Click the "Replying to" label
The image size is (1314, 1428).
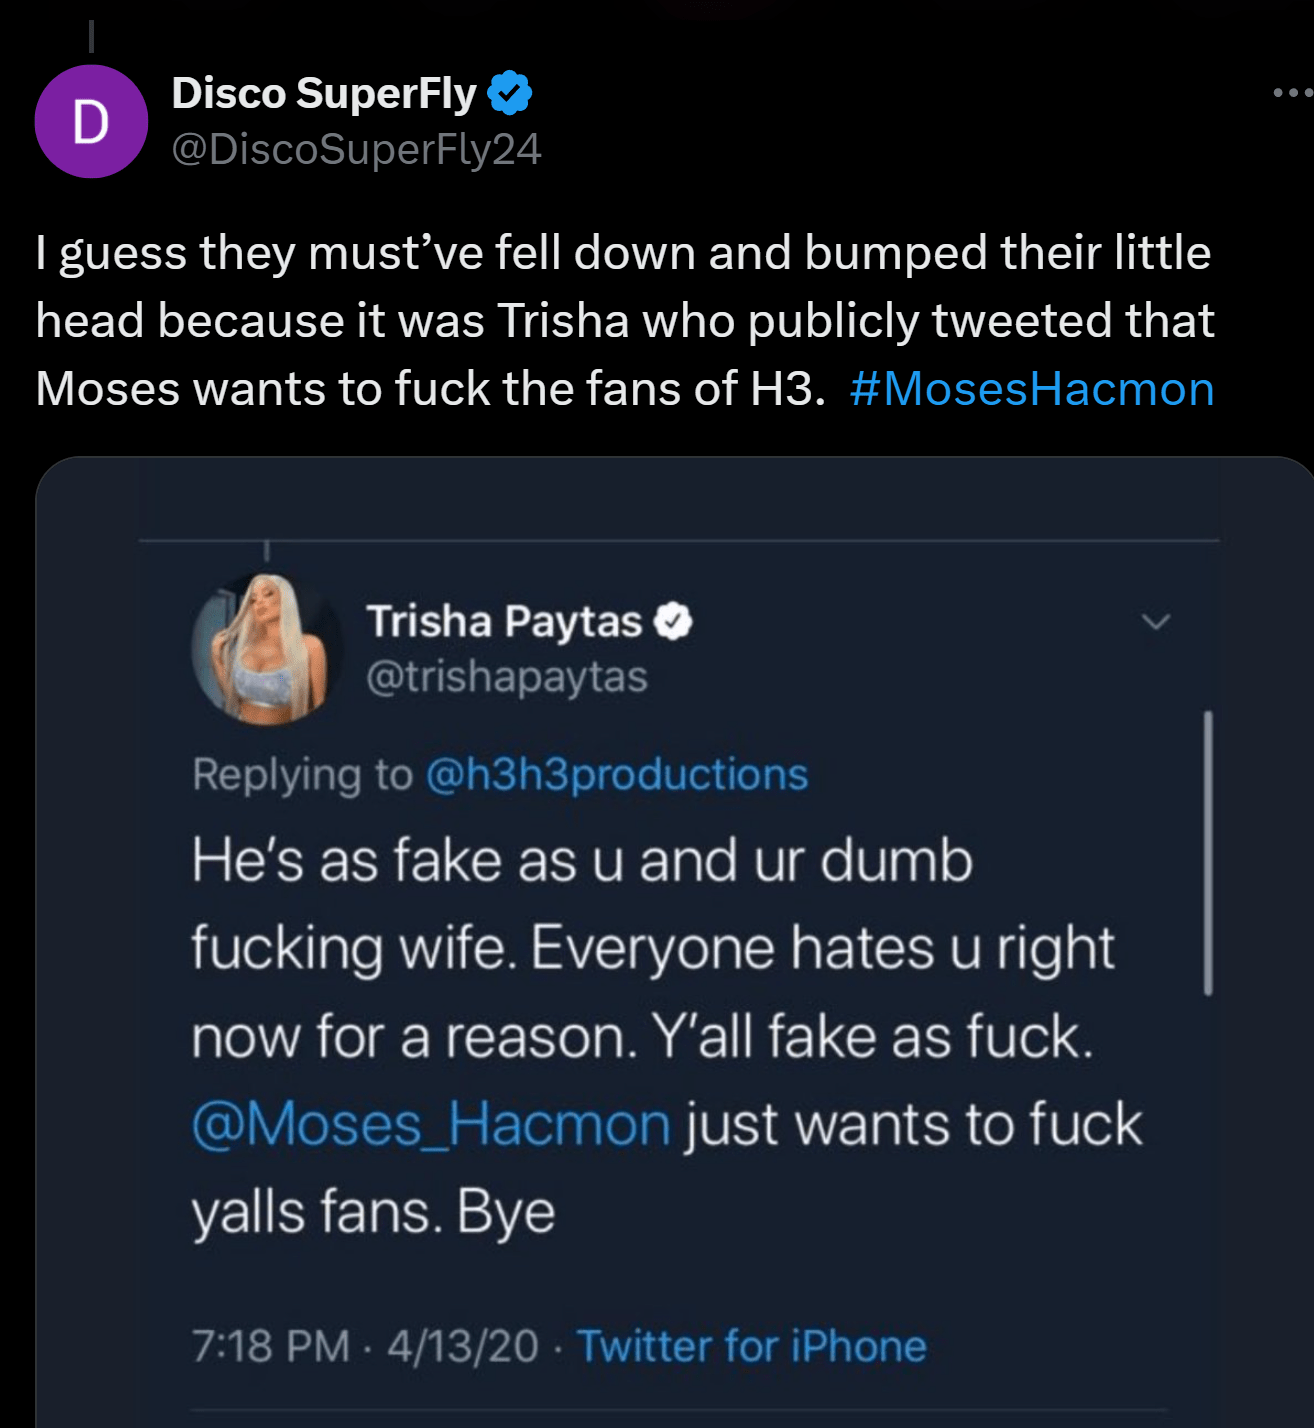pos(302,775)
